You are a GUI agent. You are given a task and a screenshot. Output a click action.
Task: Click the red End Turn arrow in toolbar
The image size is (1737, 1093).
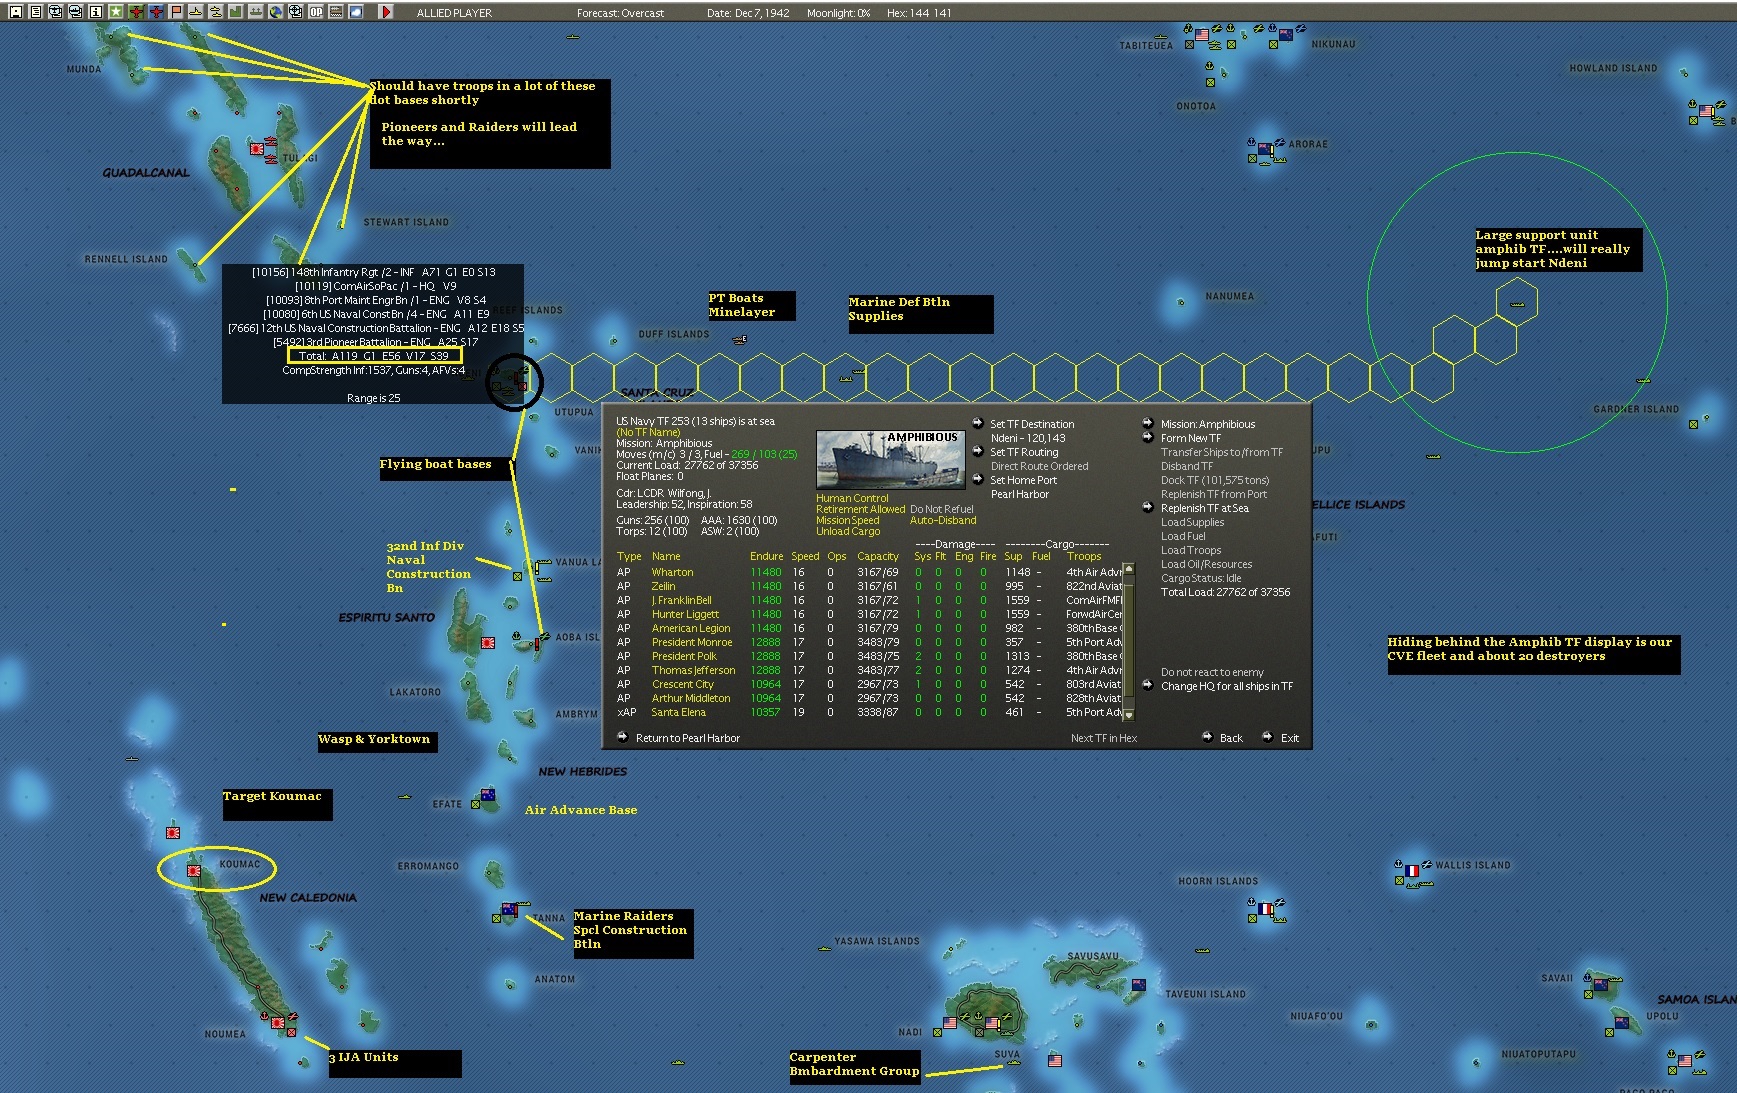(386, 12)
